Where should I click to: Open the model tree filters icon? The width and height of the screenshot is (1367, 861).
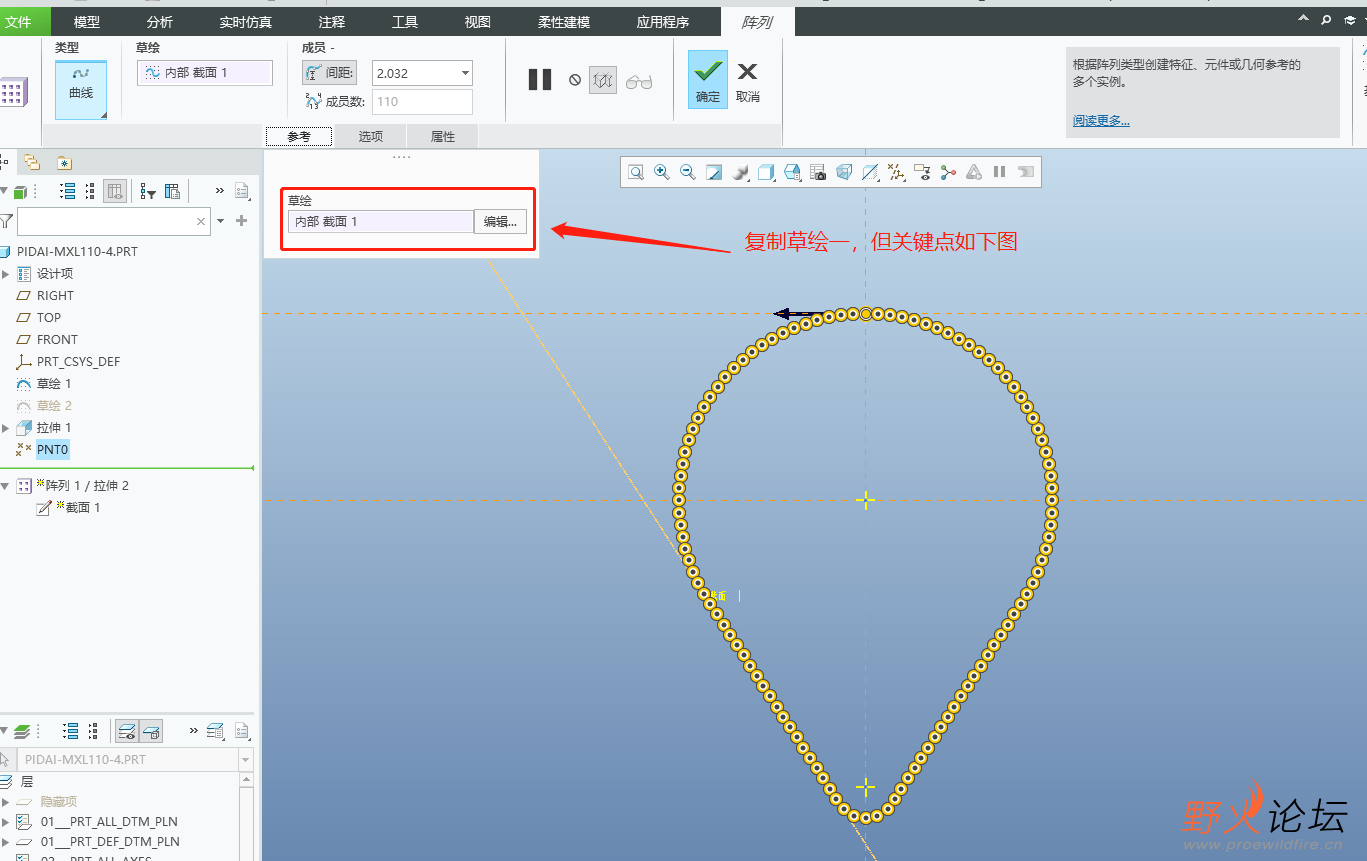(x=148, y=191)
